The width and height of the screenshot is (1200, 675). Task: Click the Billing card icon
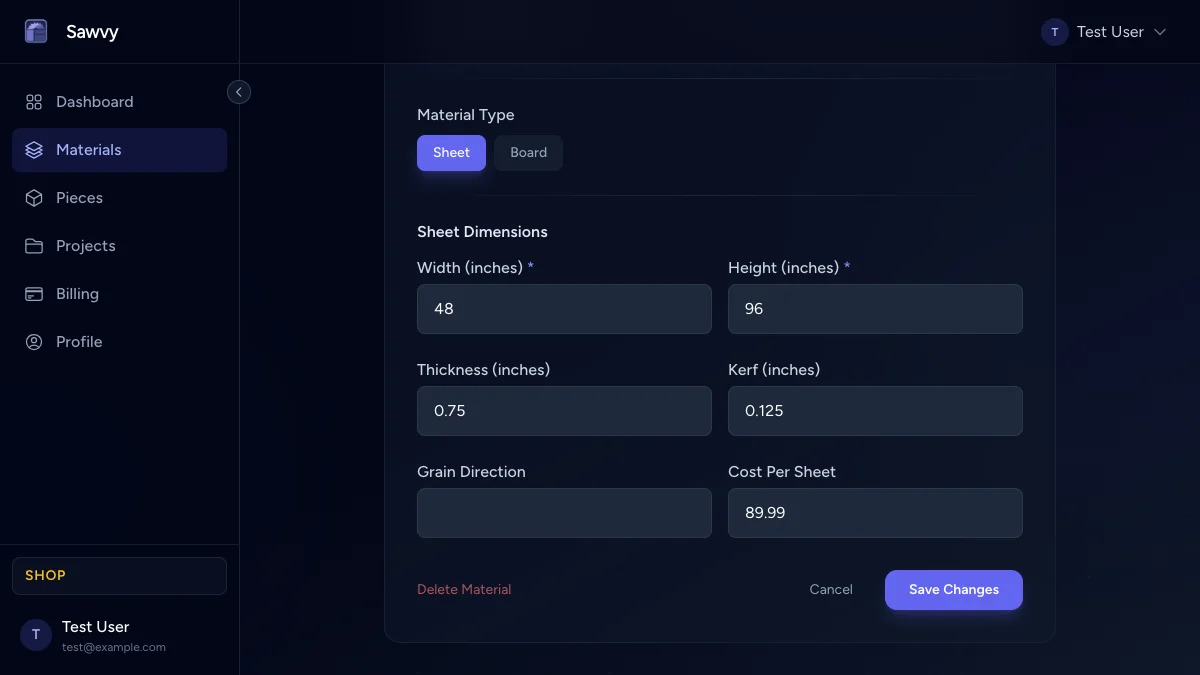(x=34, y=294)
